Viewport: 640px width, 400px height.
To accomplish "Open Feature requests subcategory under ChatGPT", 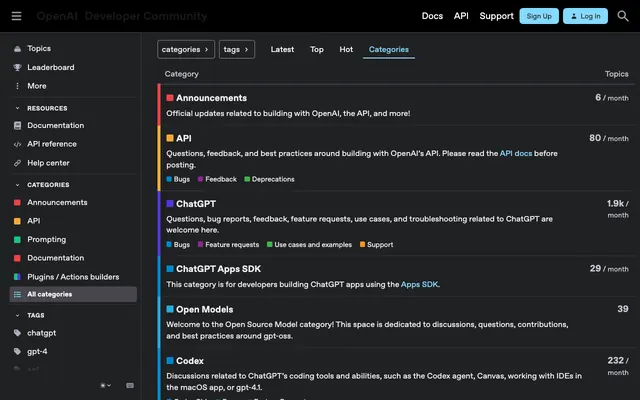I will (229, 244).
